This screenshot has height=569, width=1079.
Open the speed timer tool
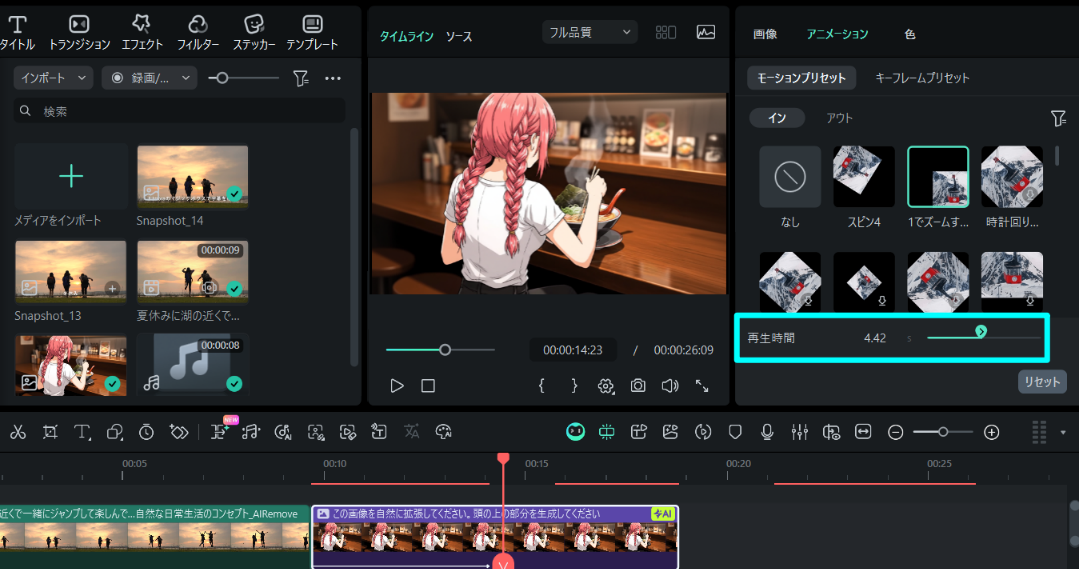pyautogui.click(x=147, y=432)
